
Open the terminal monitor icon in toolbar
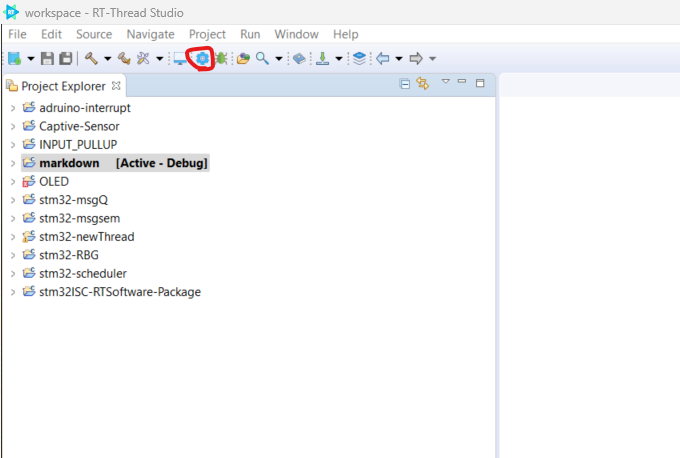181,59
